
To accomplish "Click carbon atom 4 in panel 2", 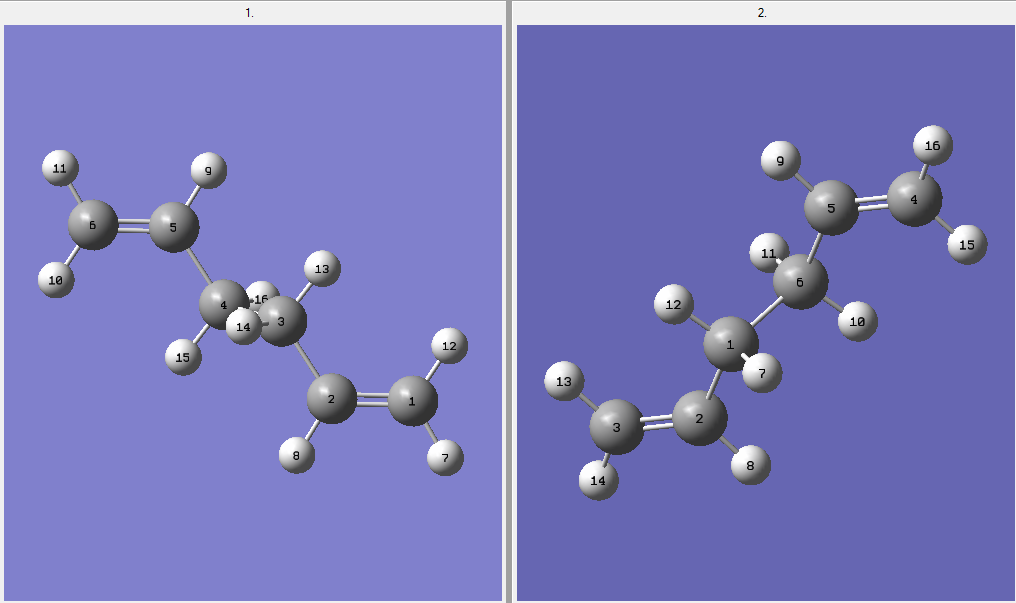I will click(914, 199).
